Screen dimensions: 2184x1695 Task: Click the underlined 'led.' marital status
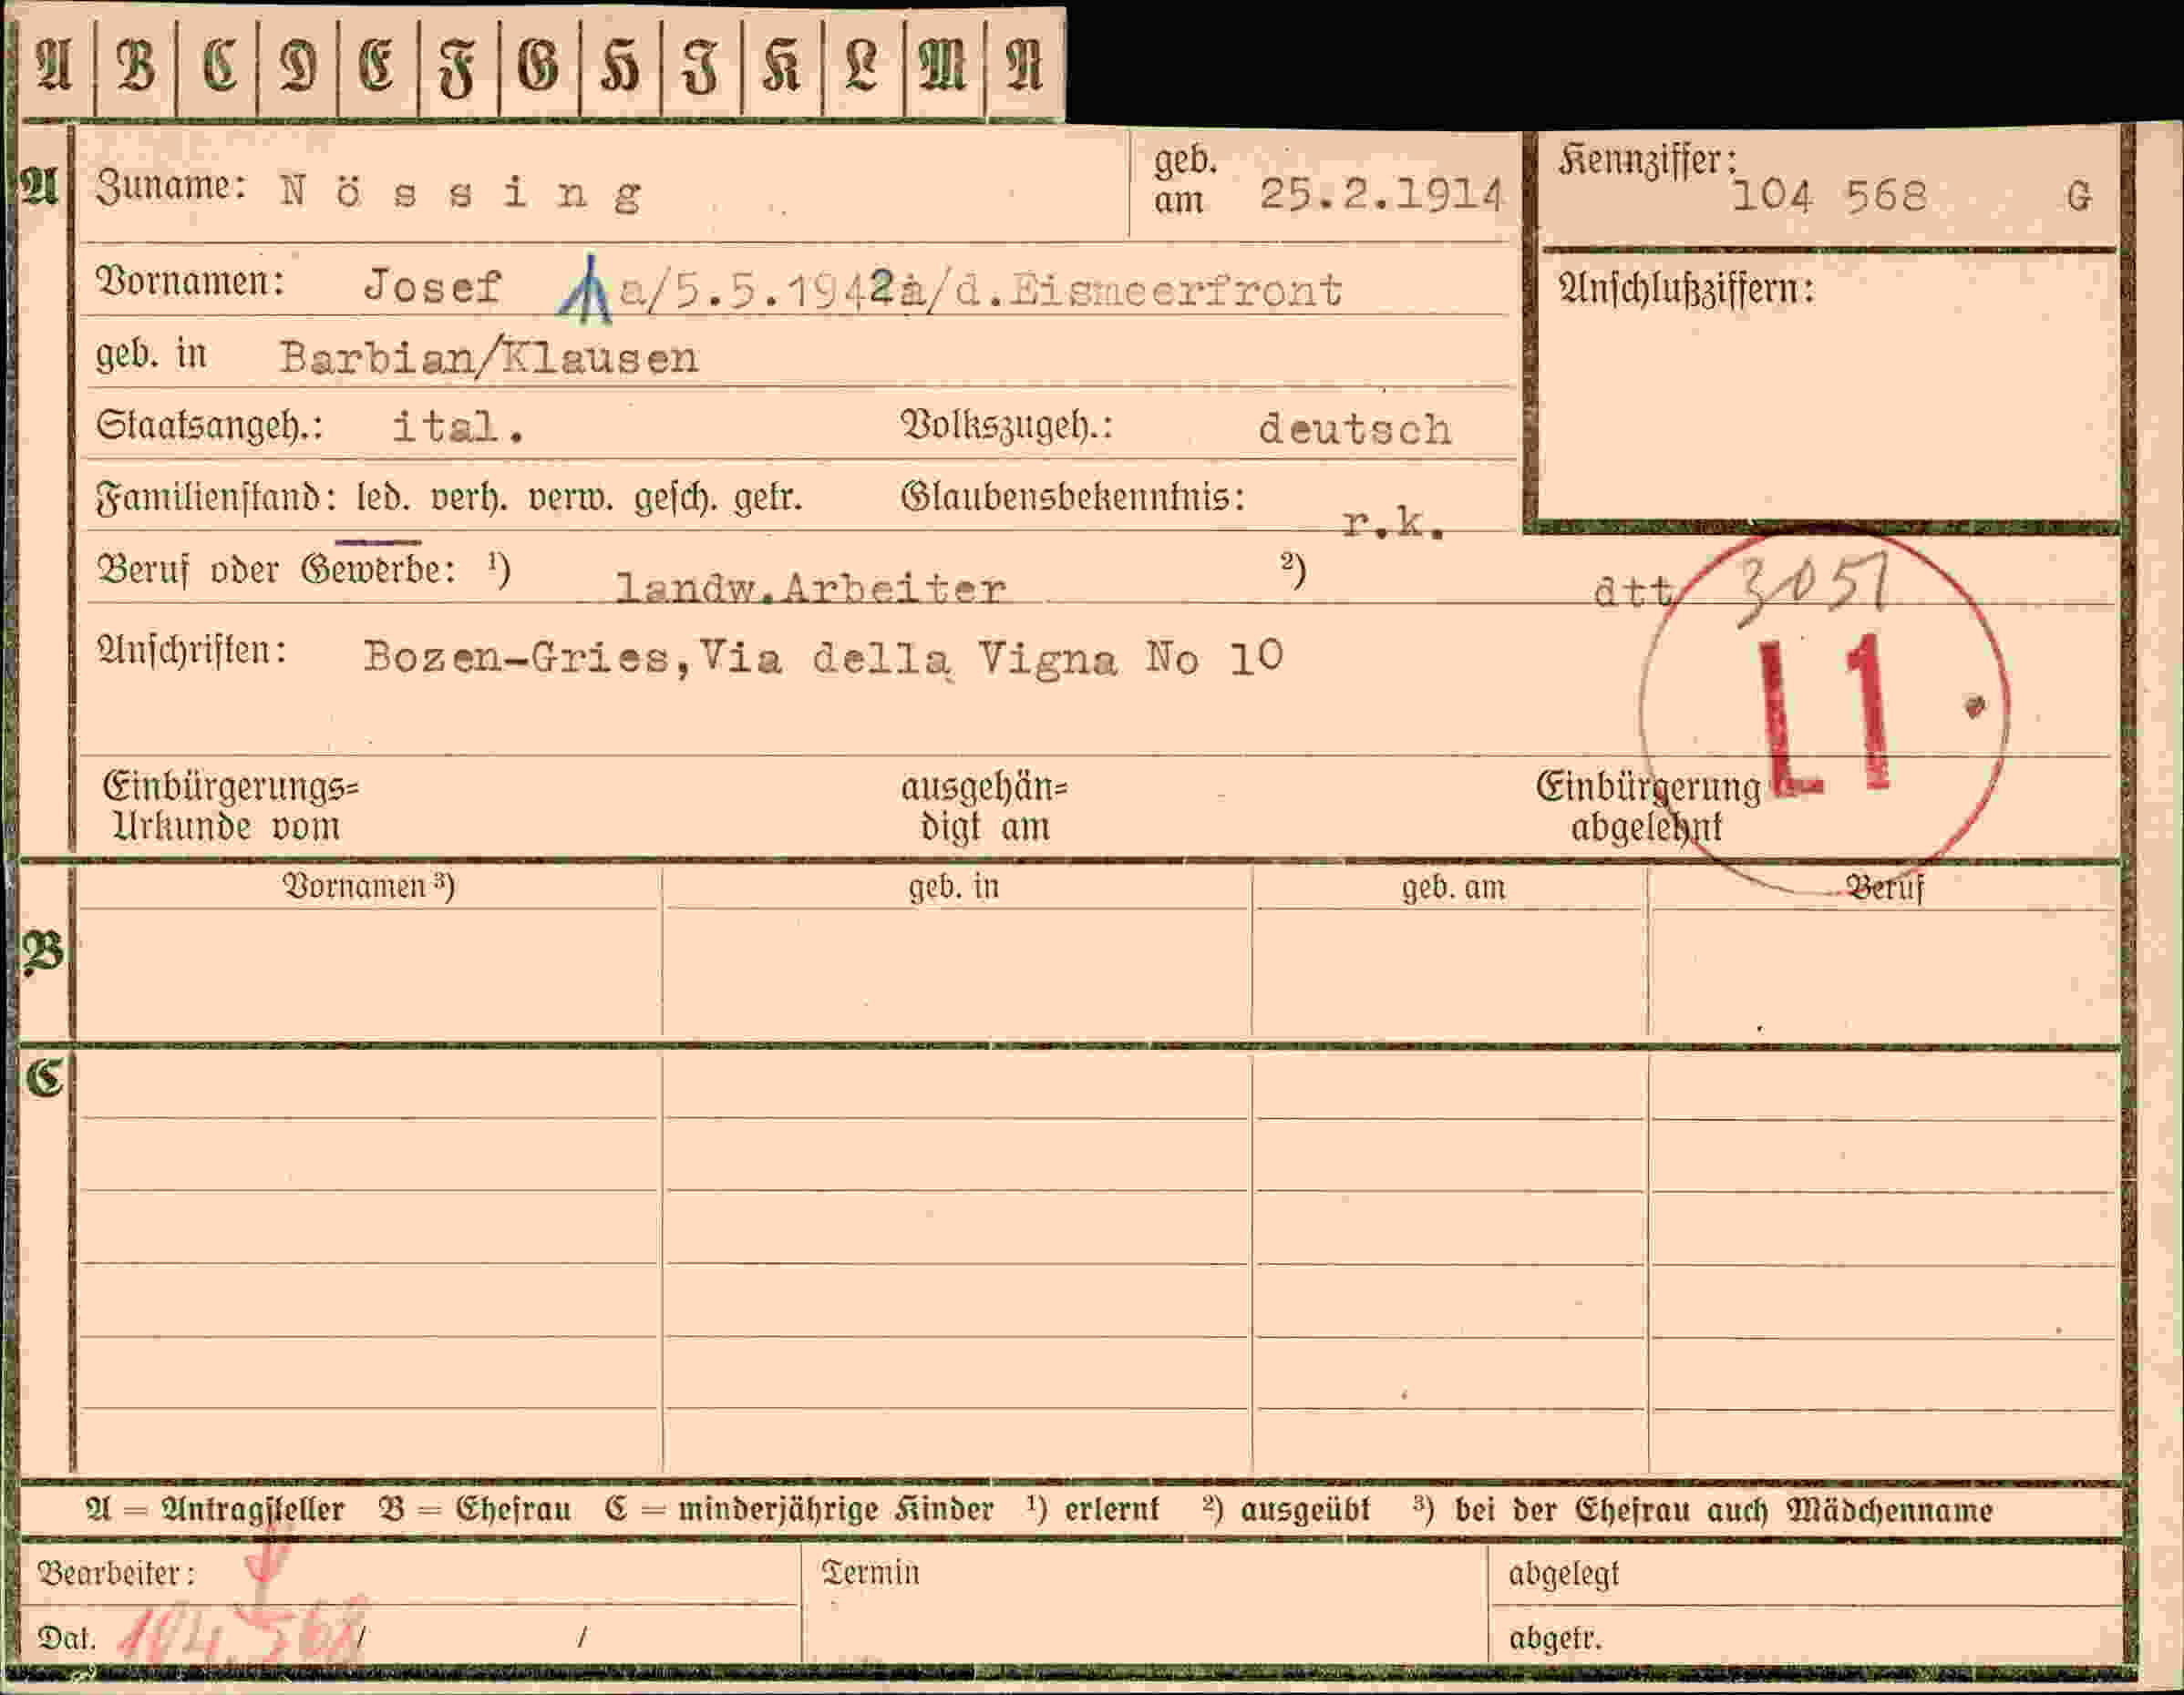(382, 497)
